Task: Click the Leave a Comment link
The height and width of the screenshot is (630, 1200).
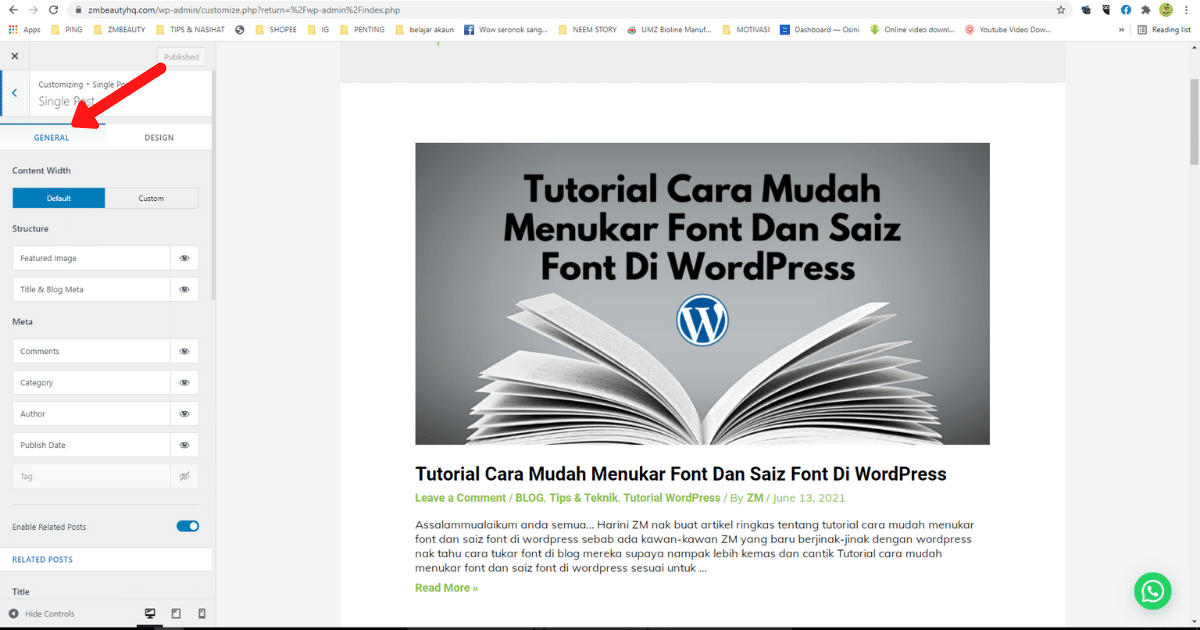Action: (460, 497)
